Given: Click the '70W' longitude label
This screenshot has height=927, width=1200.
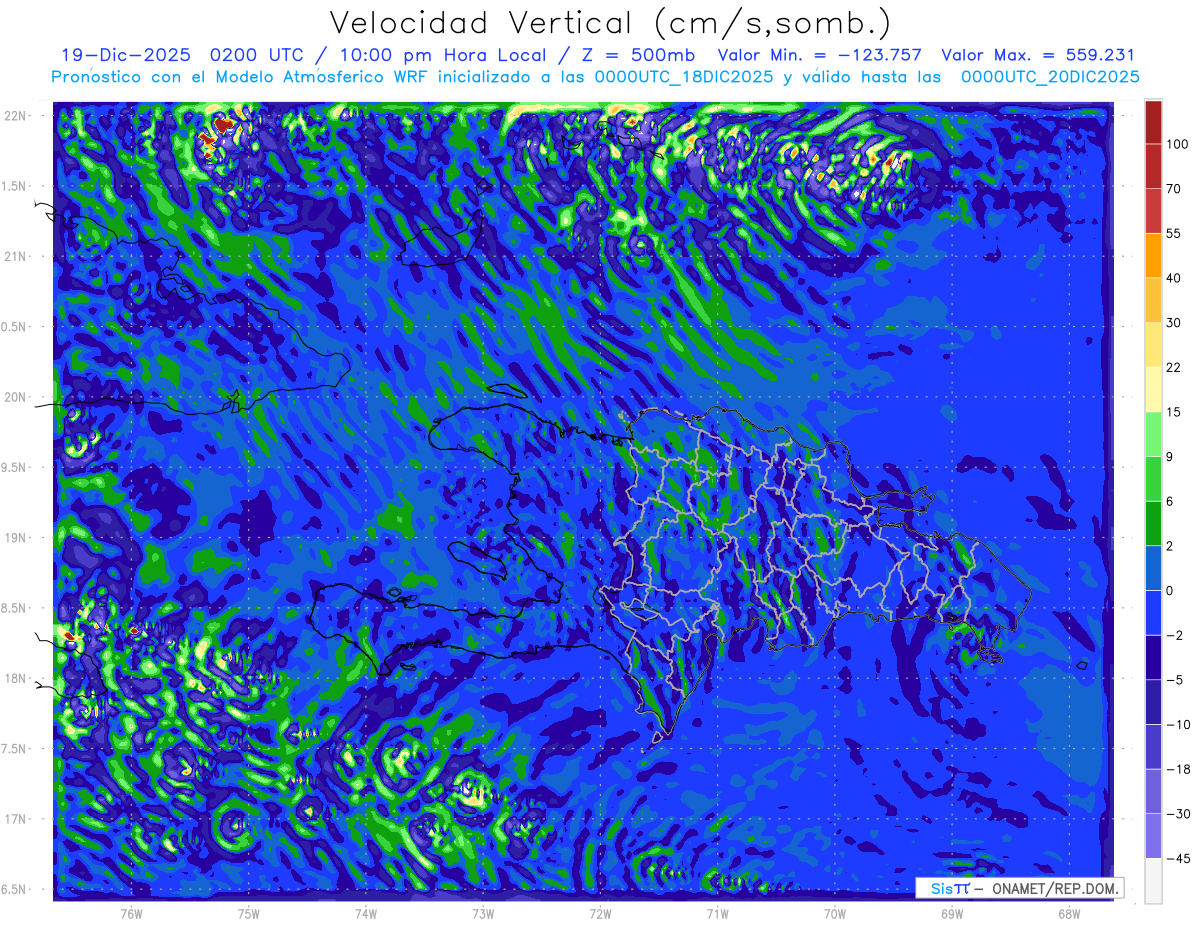Looking at the screenshot, I should [x=834, y=914].
